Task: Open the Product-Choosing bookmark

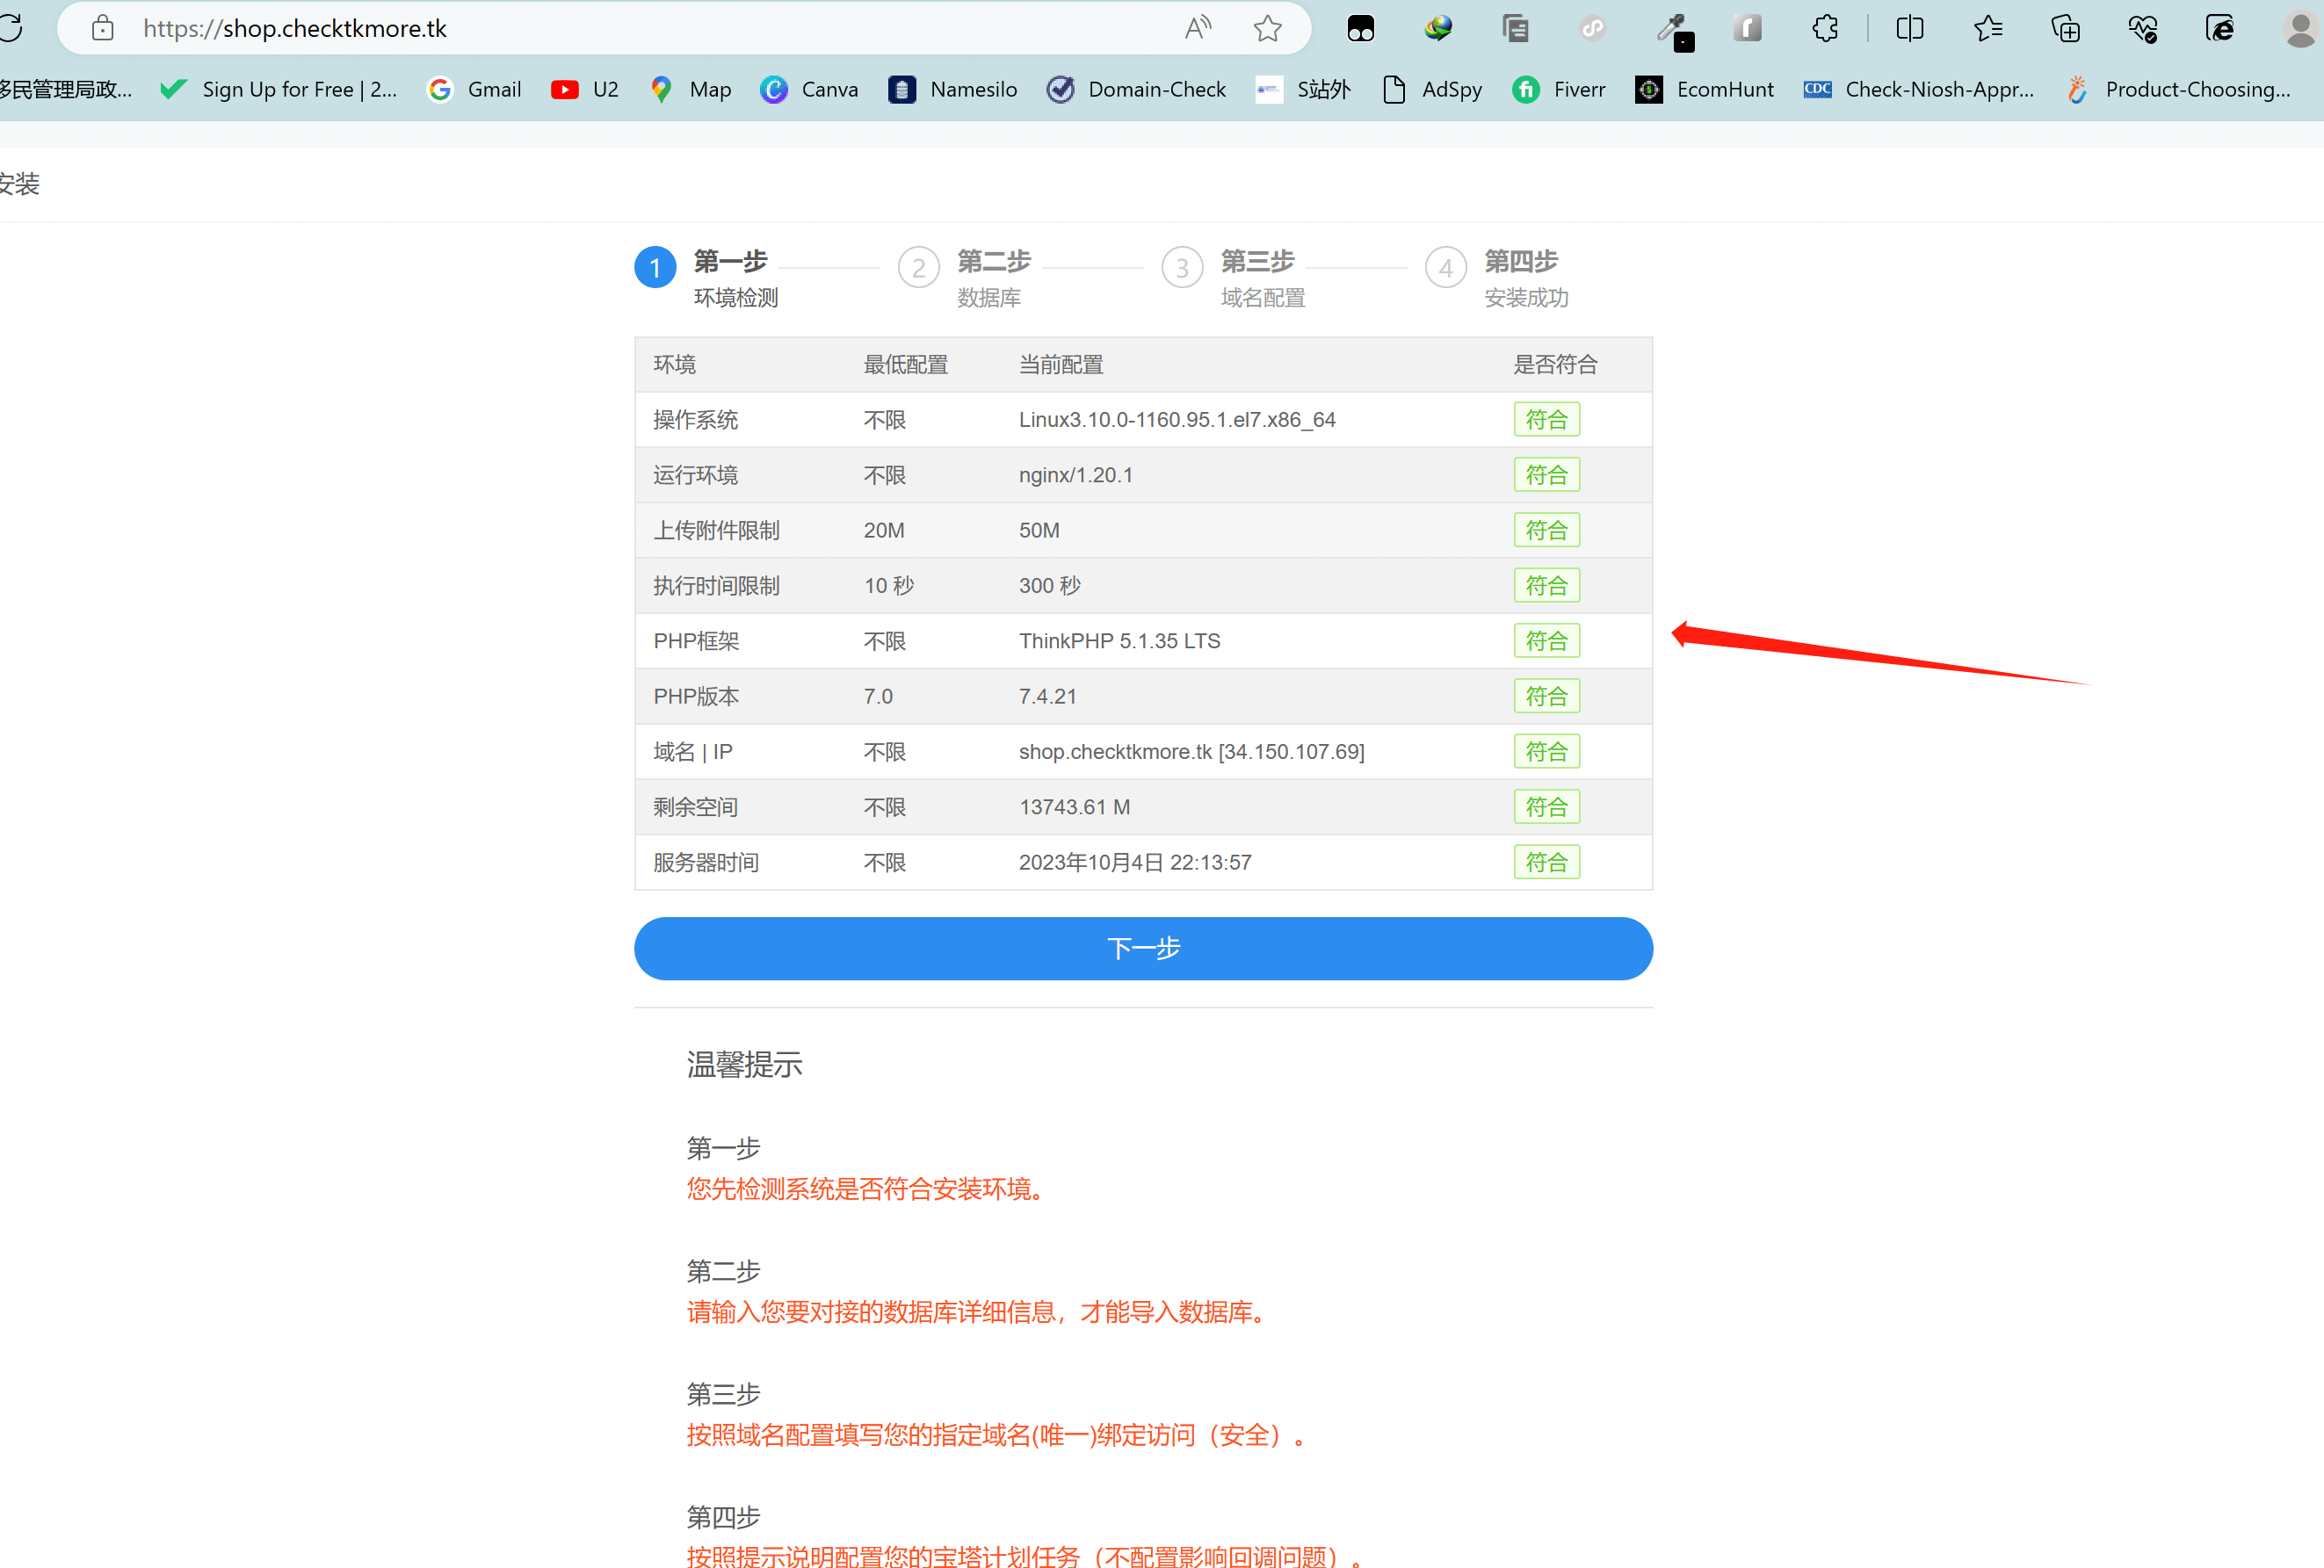Action: 2178,89
